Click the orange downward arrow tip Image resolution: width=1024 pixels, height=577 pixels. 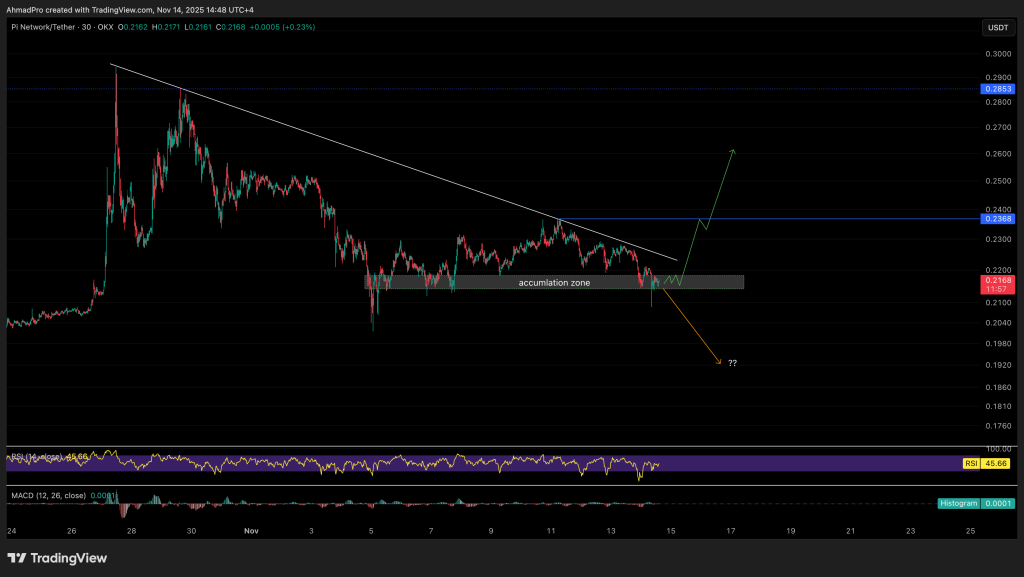719,362
